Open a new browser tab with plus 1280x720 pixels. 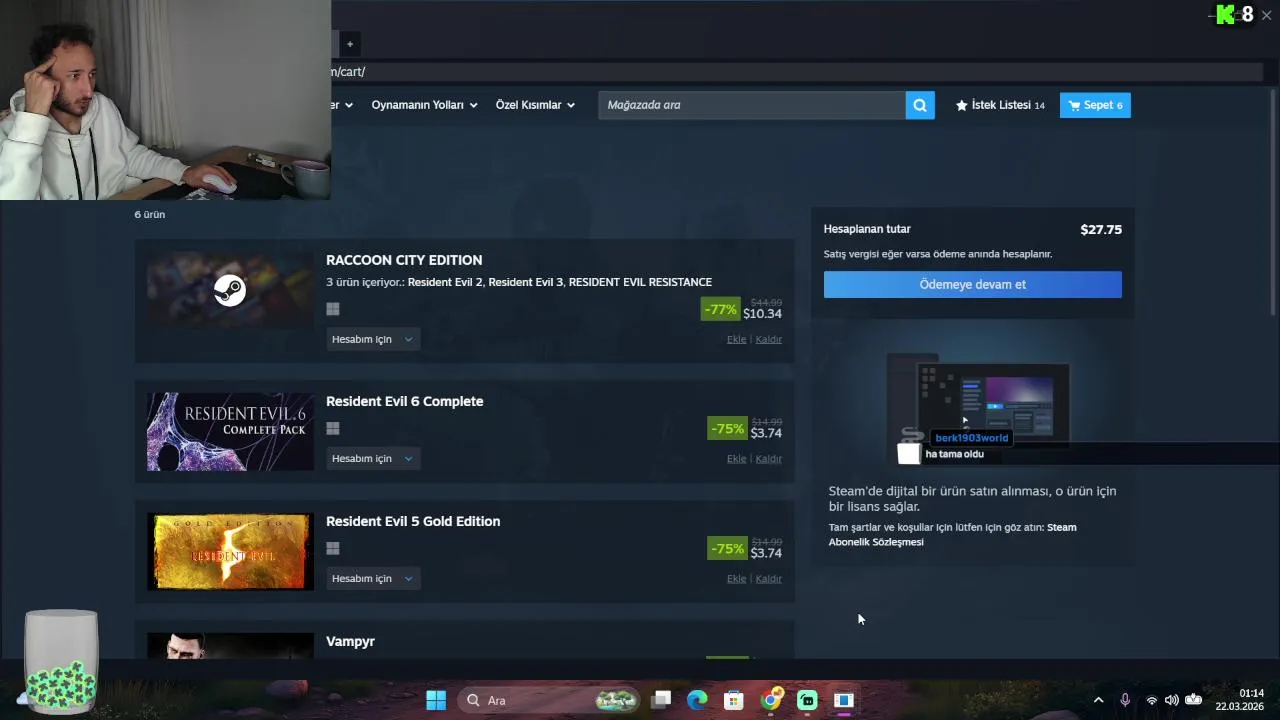[x=350, y=44]
